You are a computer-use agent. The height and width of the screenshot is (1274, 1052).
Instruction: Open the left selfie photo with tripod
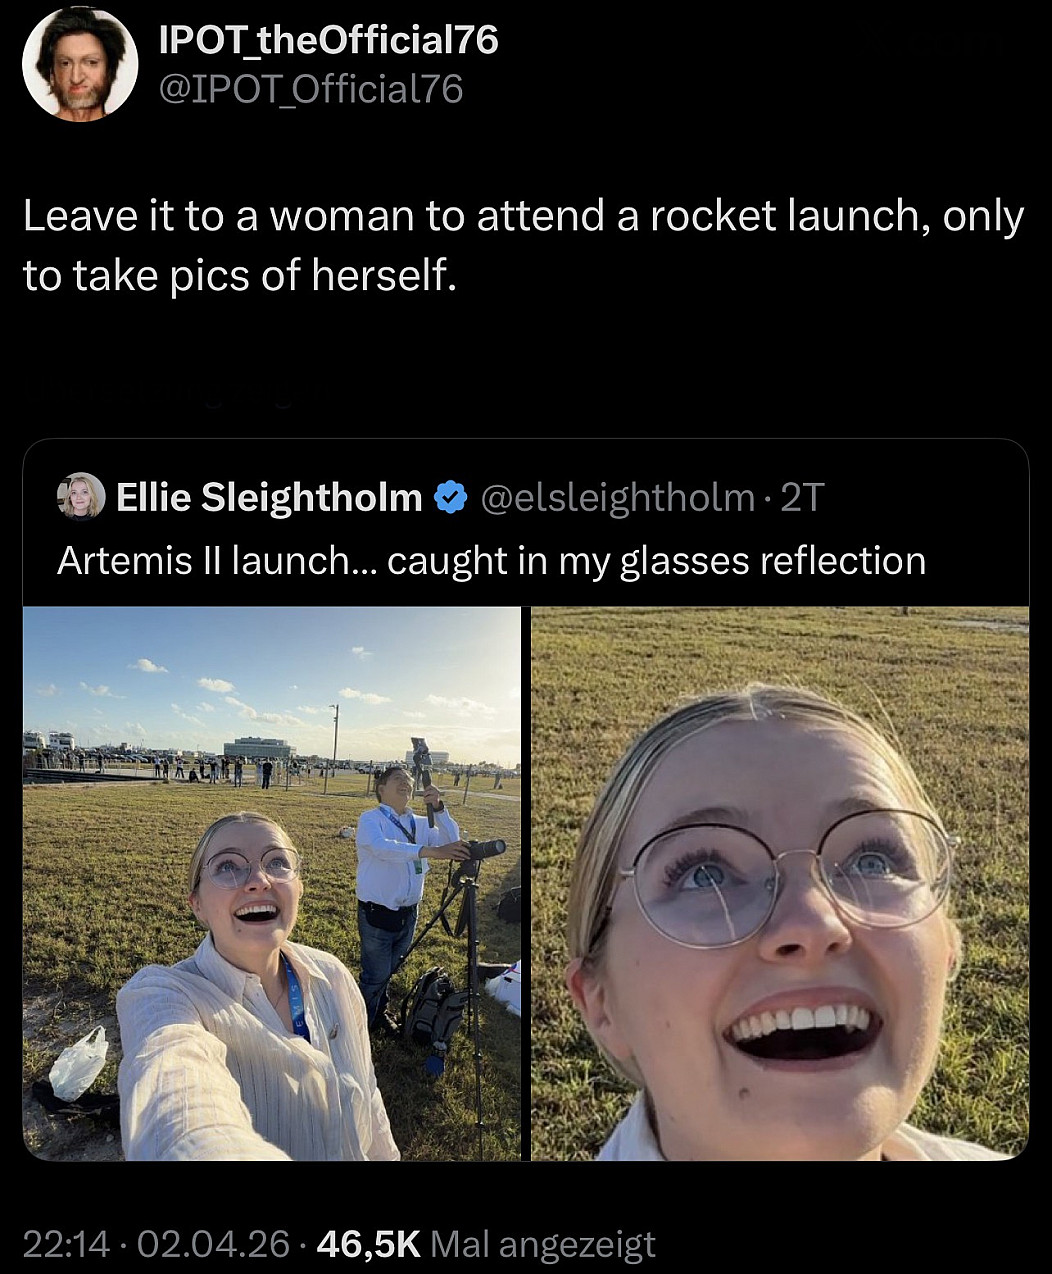[272, 883]
